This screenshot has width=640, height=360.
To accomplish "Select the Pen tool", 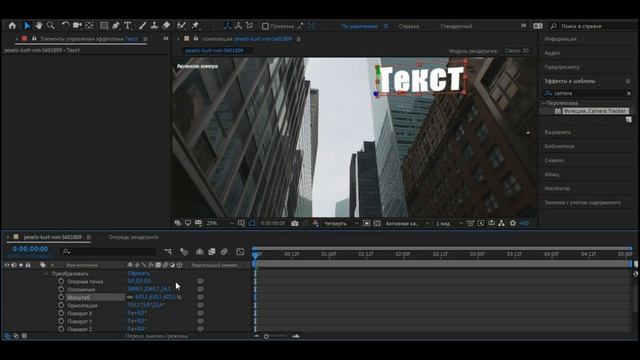I will tap(116, 26).
